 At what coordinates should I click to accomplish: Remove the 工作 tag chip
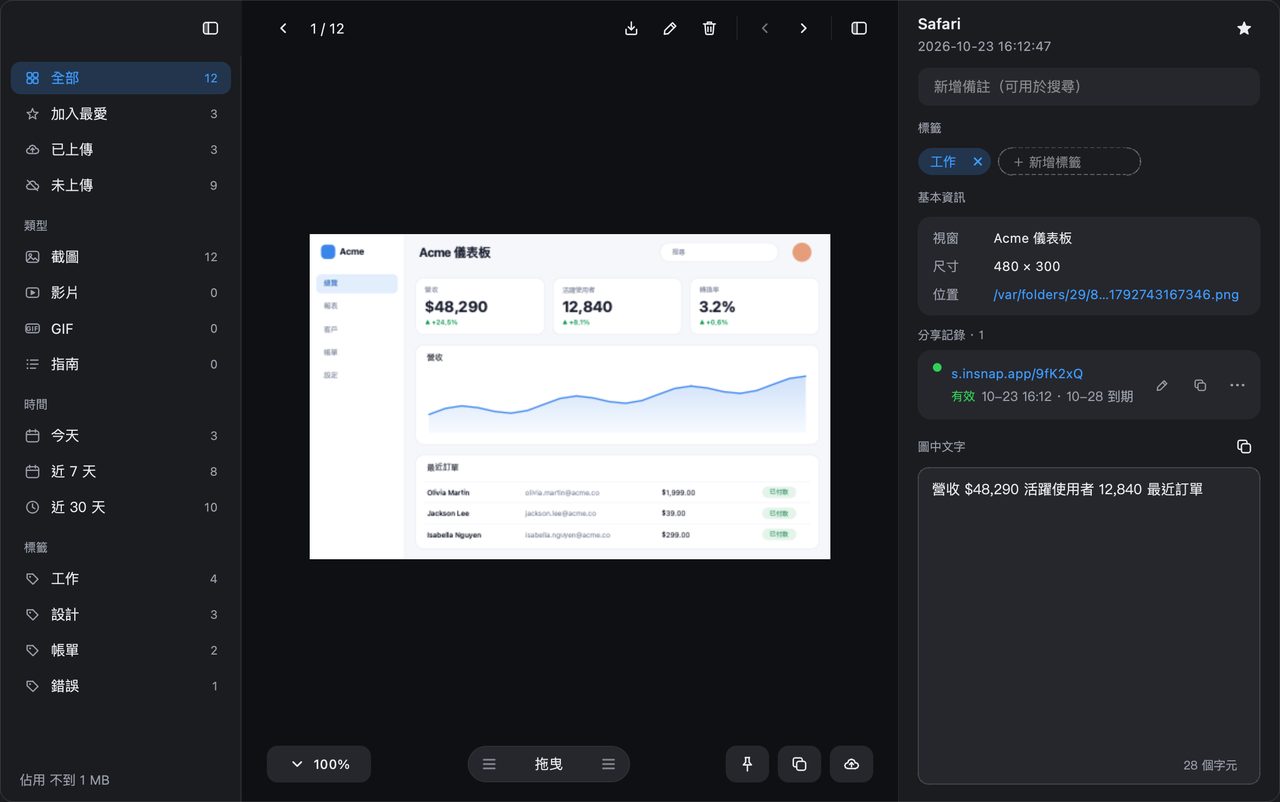coord(978,161)
